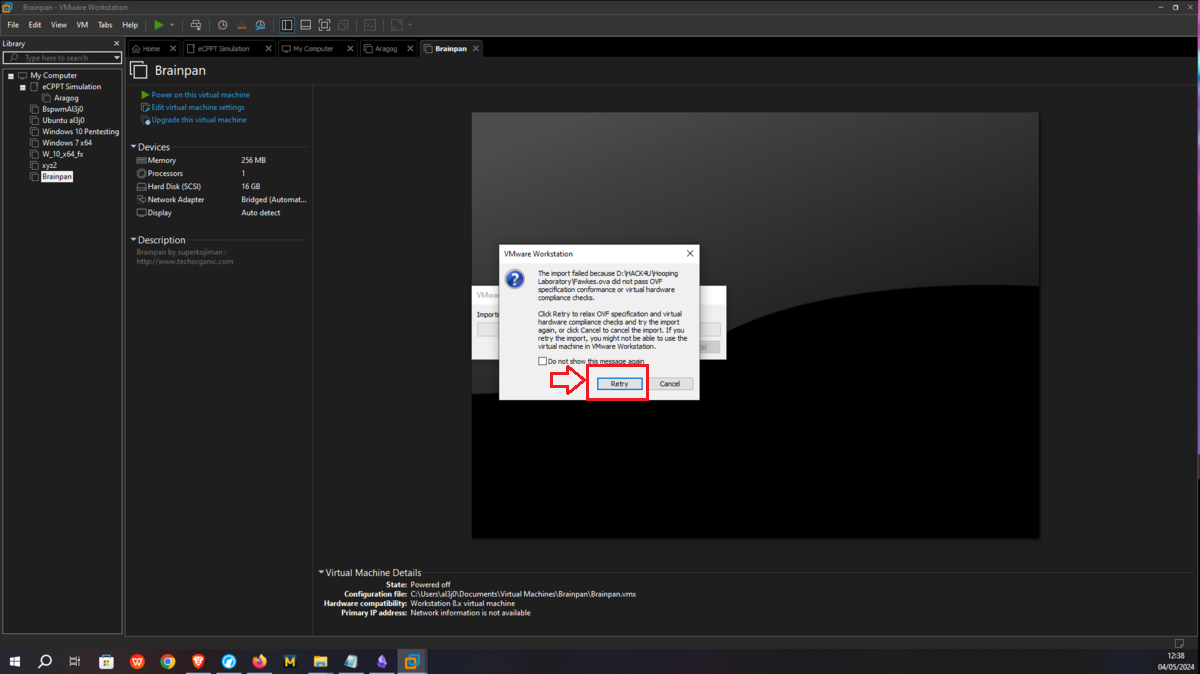Open the snapshot manager toolbar icon

tap(260, 24)
